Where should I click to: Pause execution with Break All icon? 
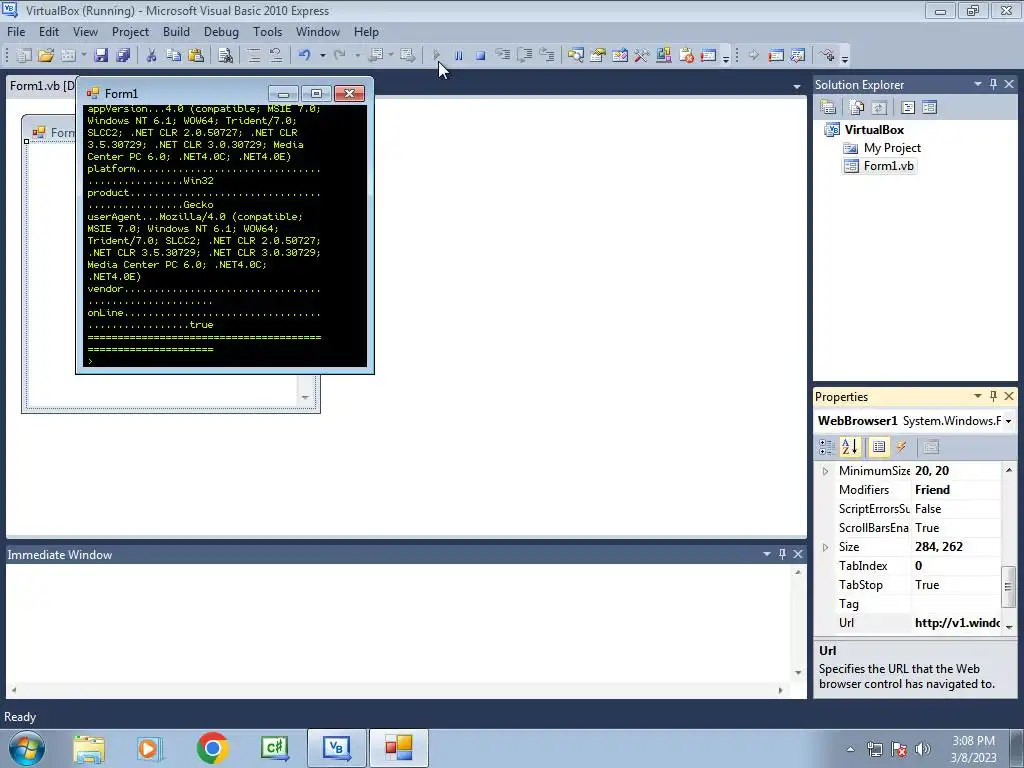coord(458,56)
